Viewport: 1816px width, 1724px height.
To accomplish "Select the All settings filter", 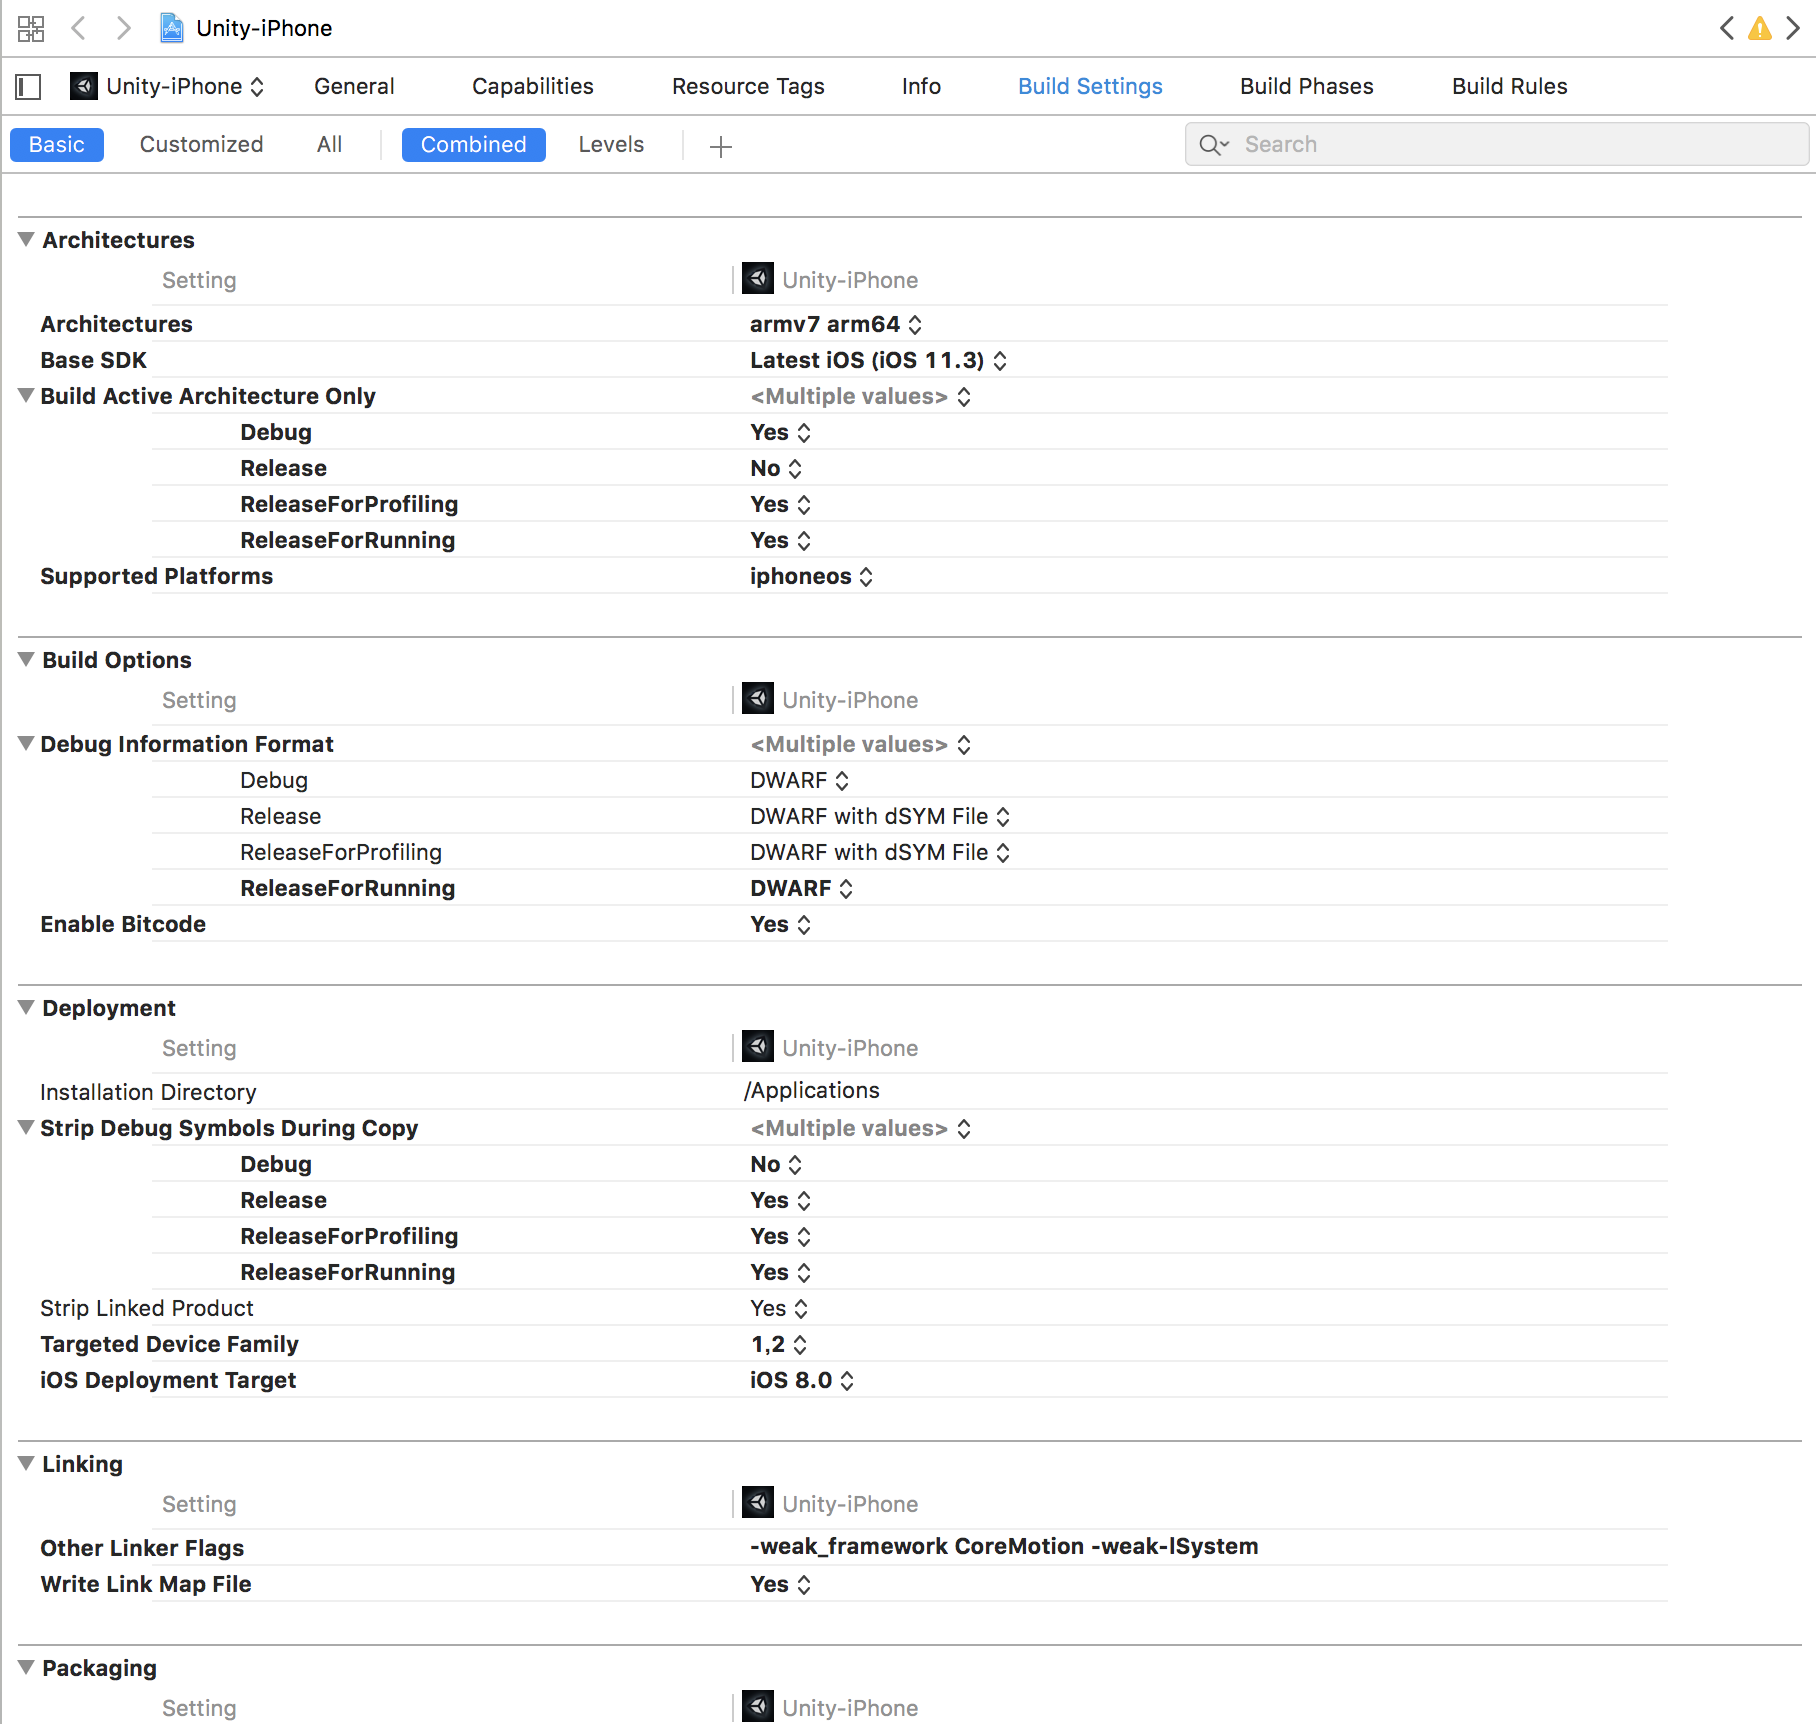I will pos(329,144).
